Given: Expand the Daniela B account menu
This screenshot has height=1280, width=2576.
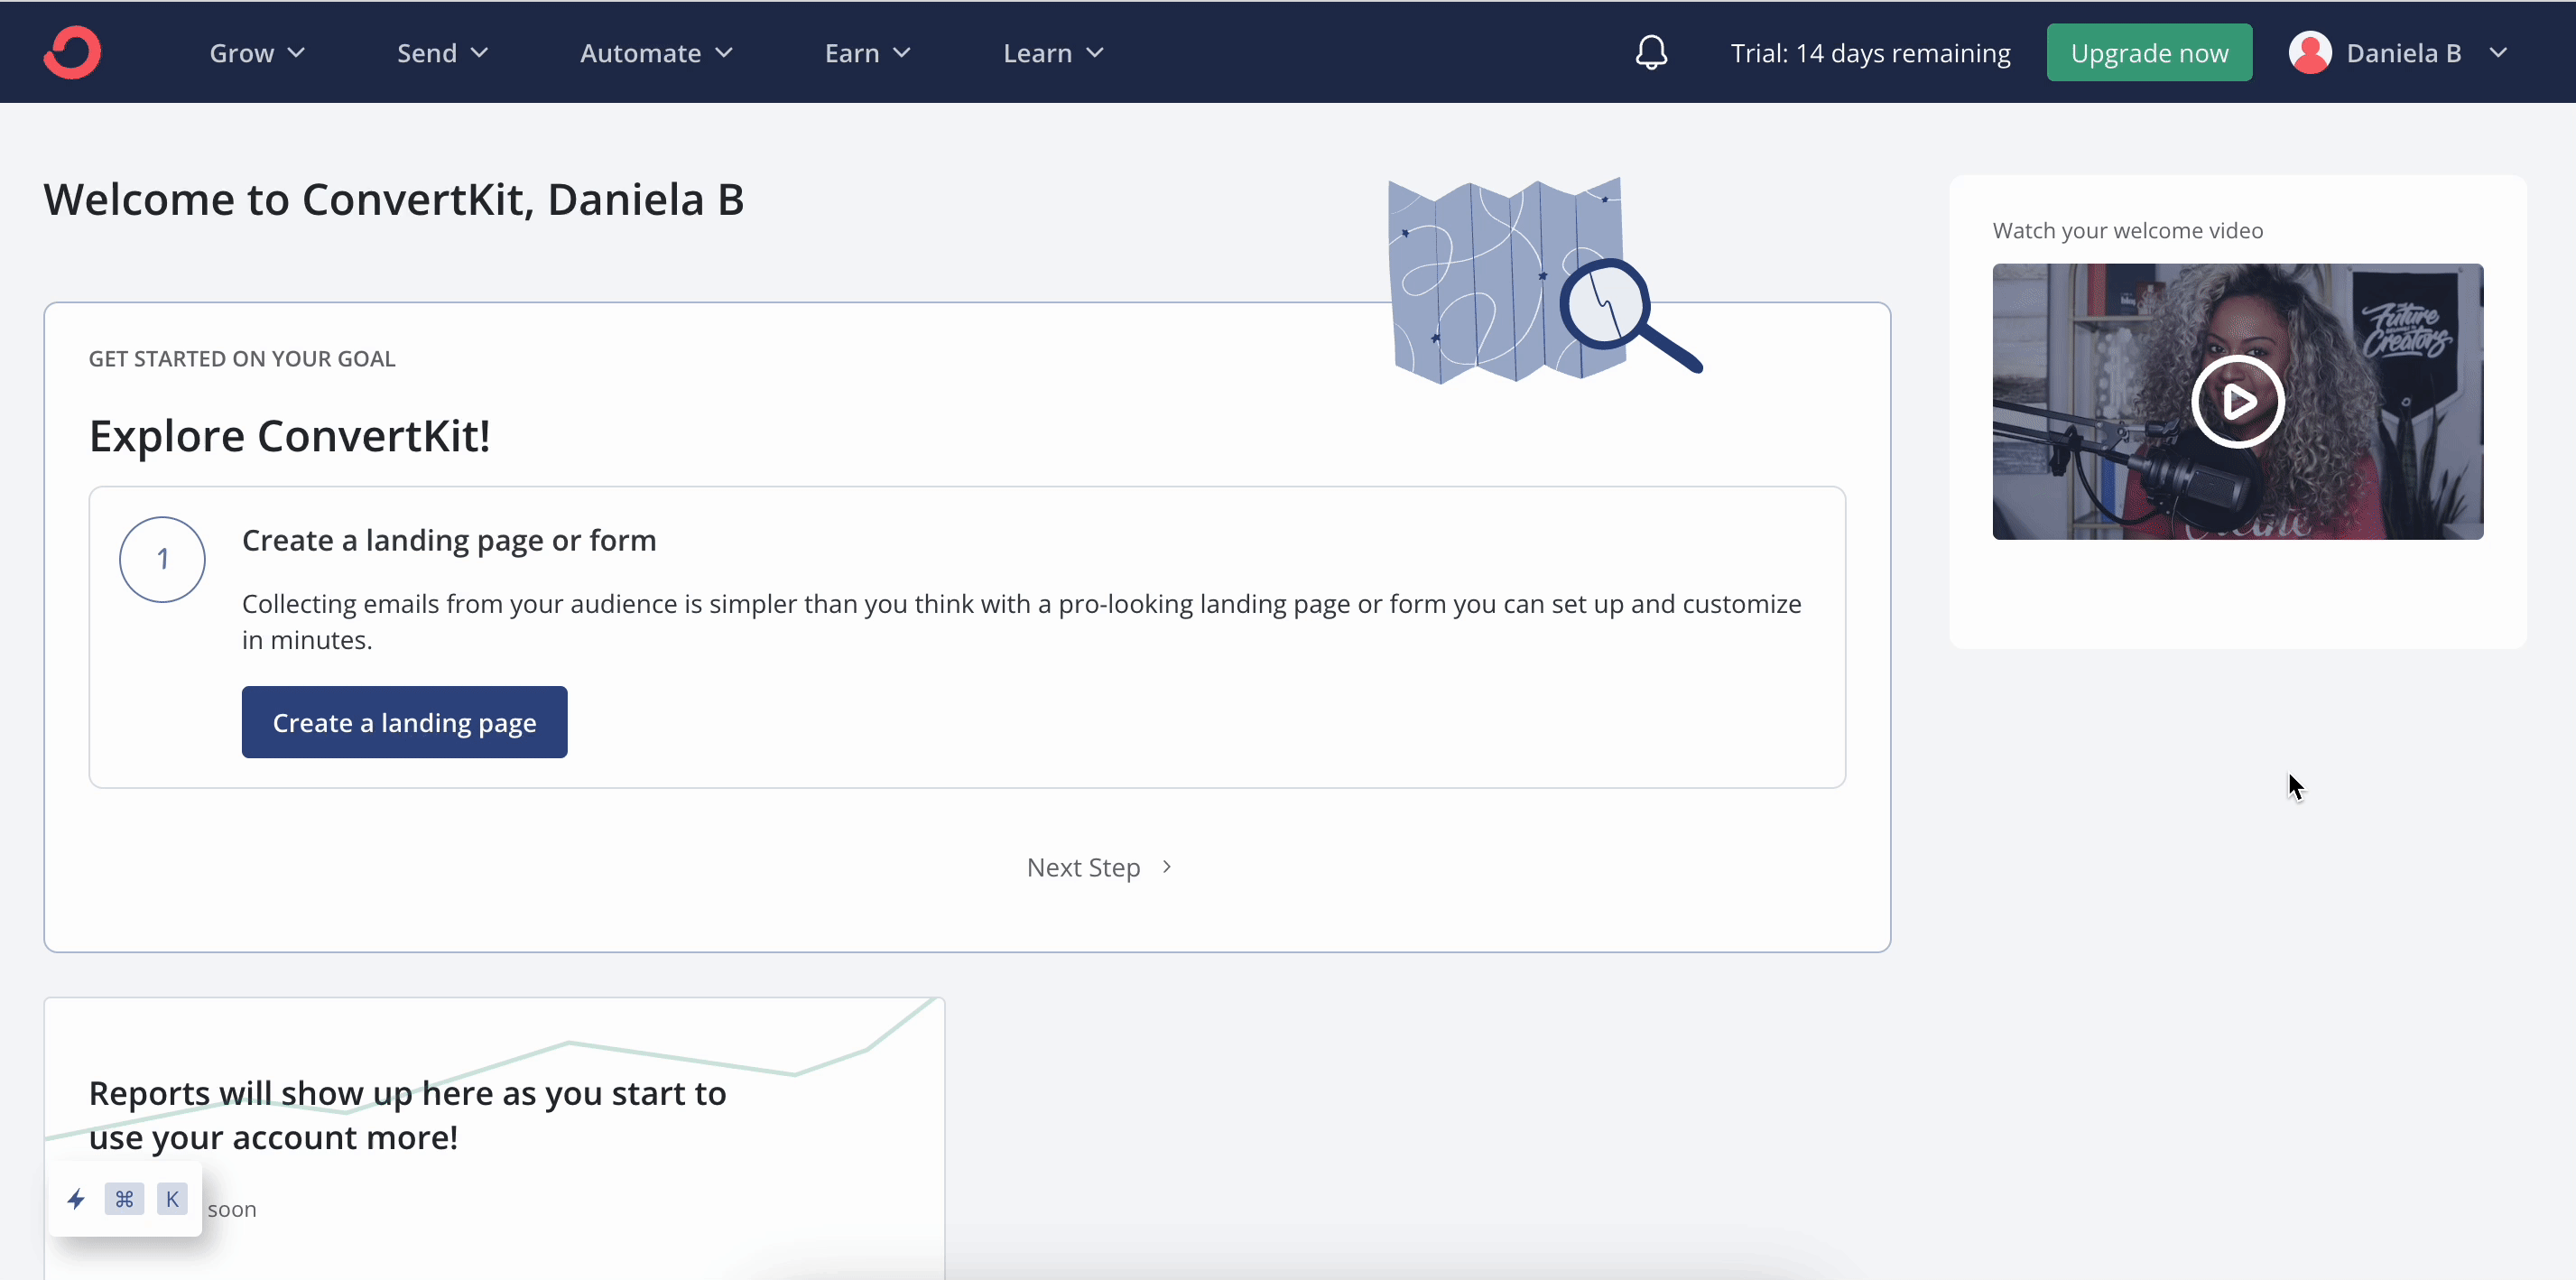Looking at the screenshot, I should click(x=2402, y=51).
